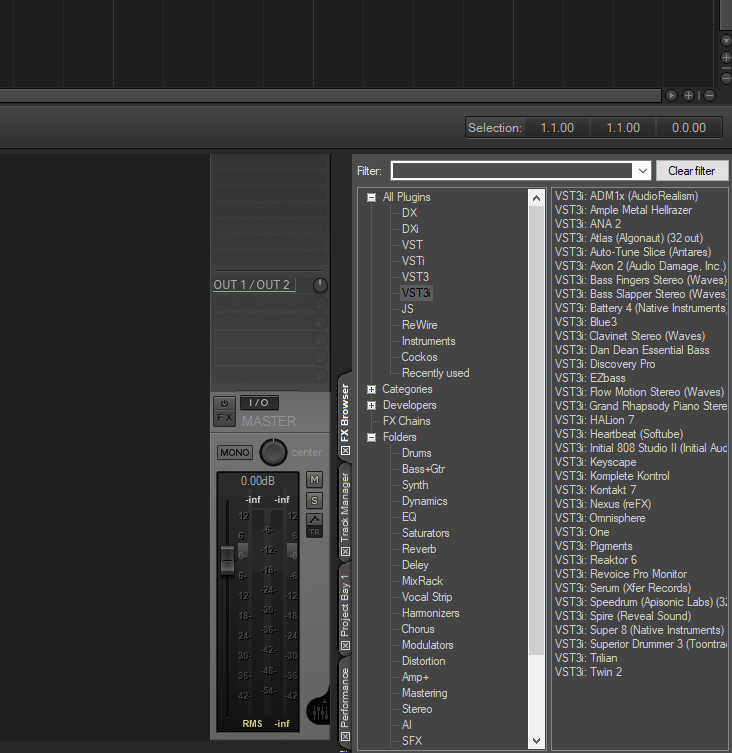Viewport: 732px width, 753px height.
Task: Toggle the master FX bypass power button
Action: click(x=224, y=403)
